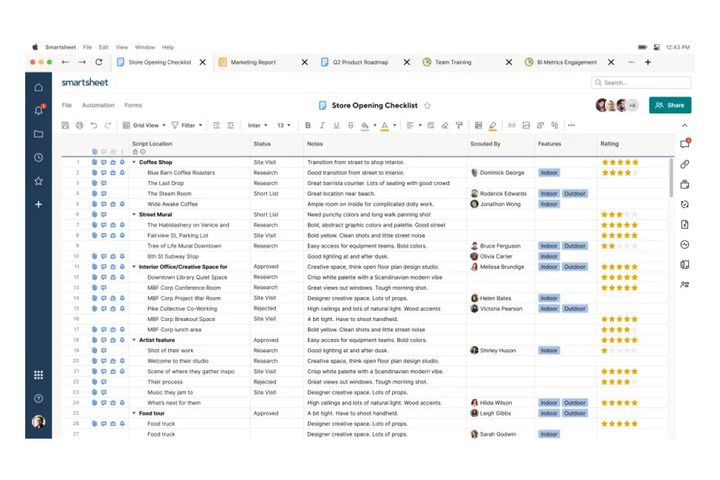
Task: Click the Redo arrow
Action: click(108, 125)
